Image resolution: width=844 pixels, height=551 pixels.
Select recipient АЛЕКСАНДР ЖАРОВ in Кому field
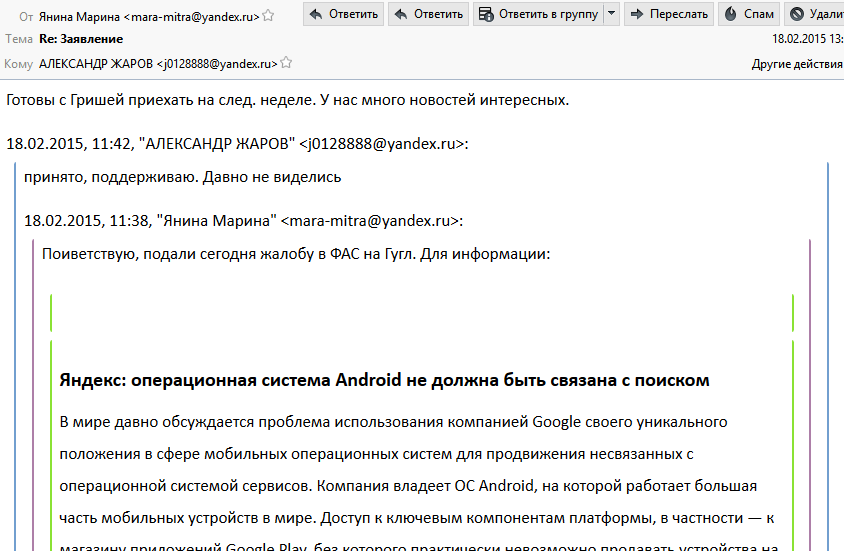[x=158, y=63]
